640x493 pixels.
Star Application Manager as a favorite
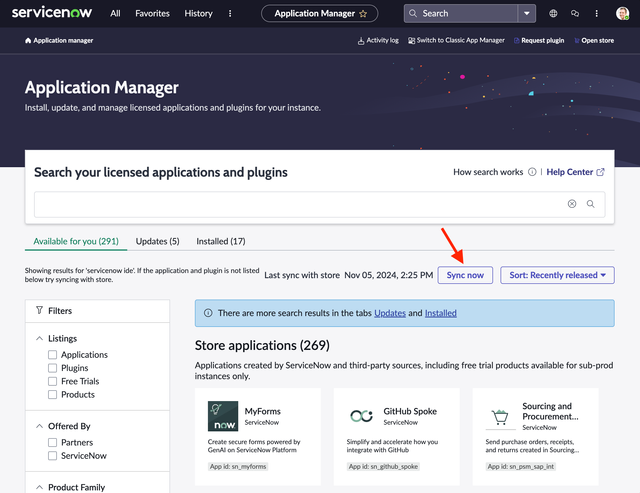(363, 13)
